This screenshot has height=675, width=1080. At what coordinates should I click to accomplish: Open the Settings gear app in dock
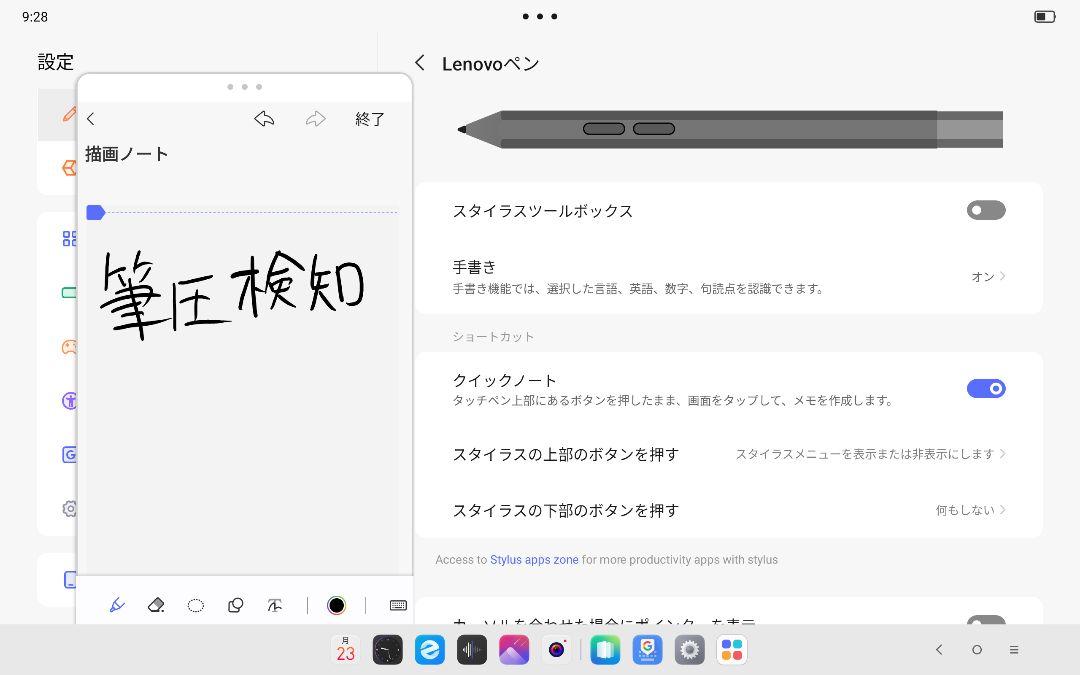[689, 650]
